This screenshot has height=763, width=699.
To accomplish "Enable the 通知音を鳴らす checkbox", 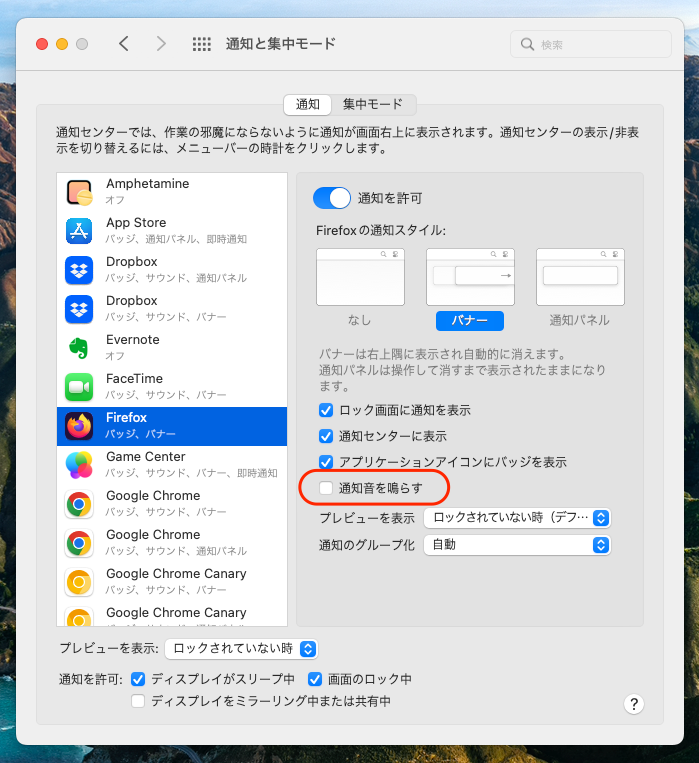I will click(326, 488).
